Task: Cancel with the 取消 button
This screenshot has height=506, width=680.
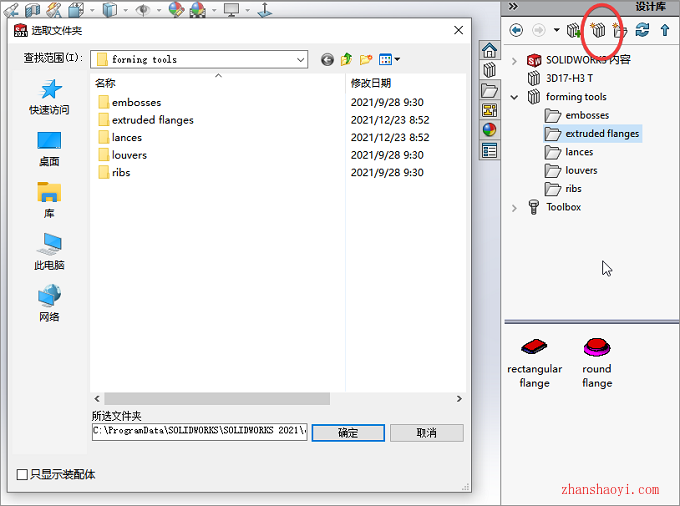Action: 427,433
